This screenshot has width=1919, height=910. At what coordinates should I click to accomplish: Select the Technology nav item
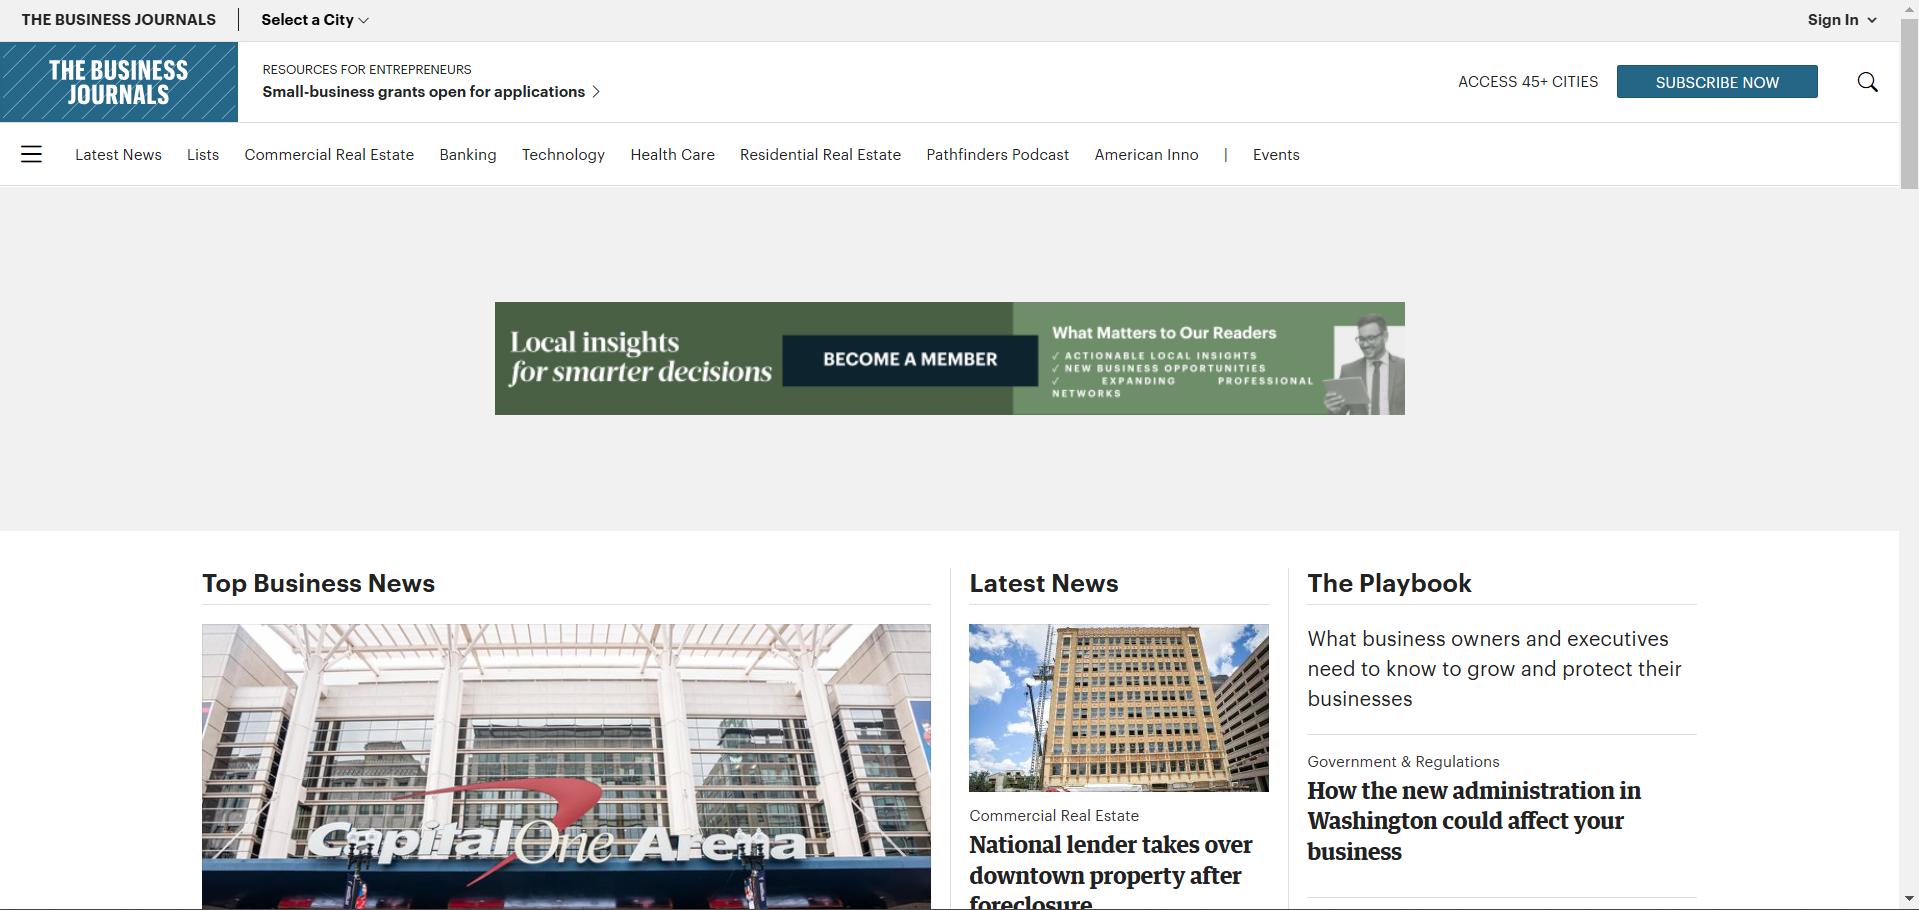pos(563,155)
